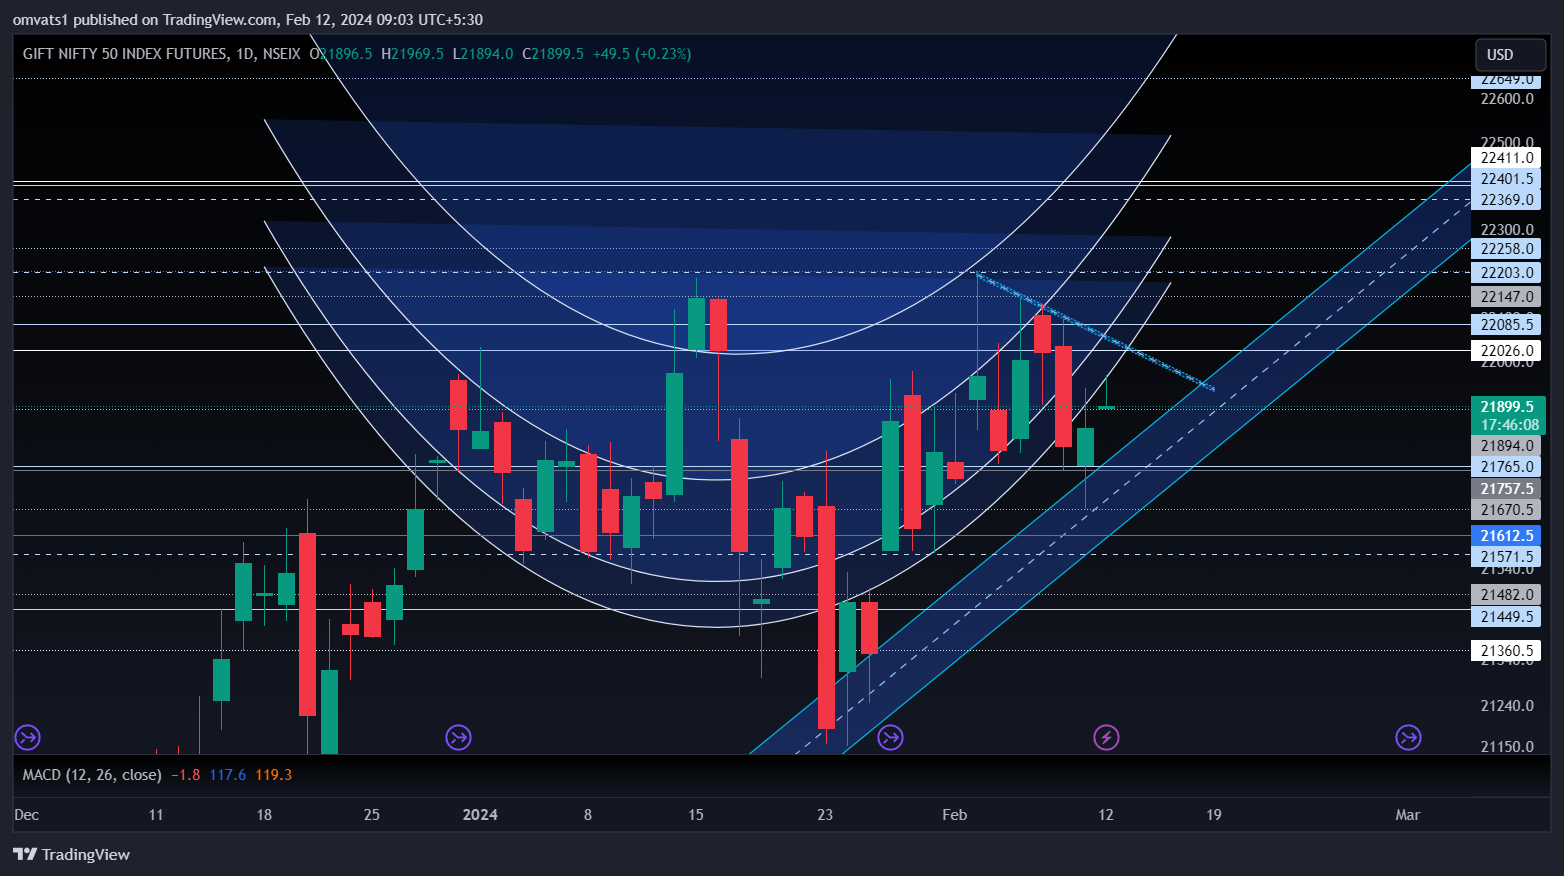
Task: Select price label 21360.5
Action: tap(1506, 651)
